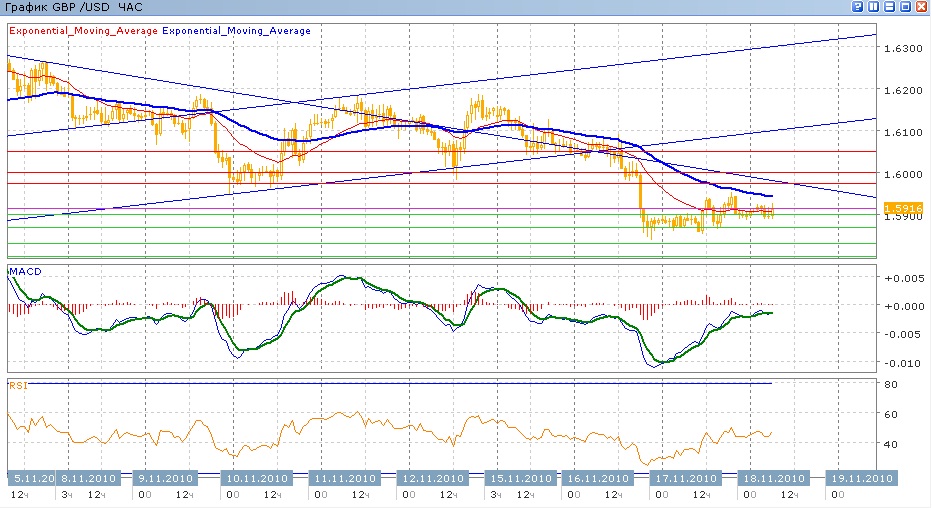Click the 1.6000 price axis label
Image resolution: width=932 pixels, height=508 pixels.
[x=903, y=174]
